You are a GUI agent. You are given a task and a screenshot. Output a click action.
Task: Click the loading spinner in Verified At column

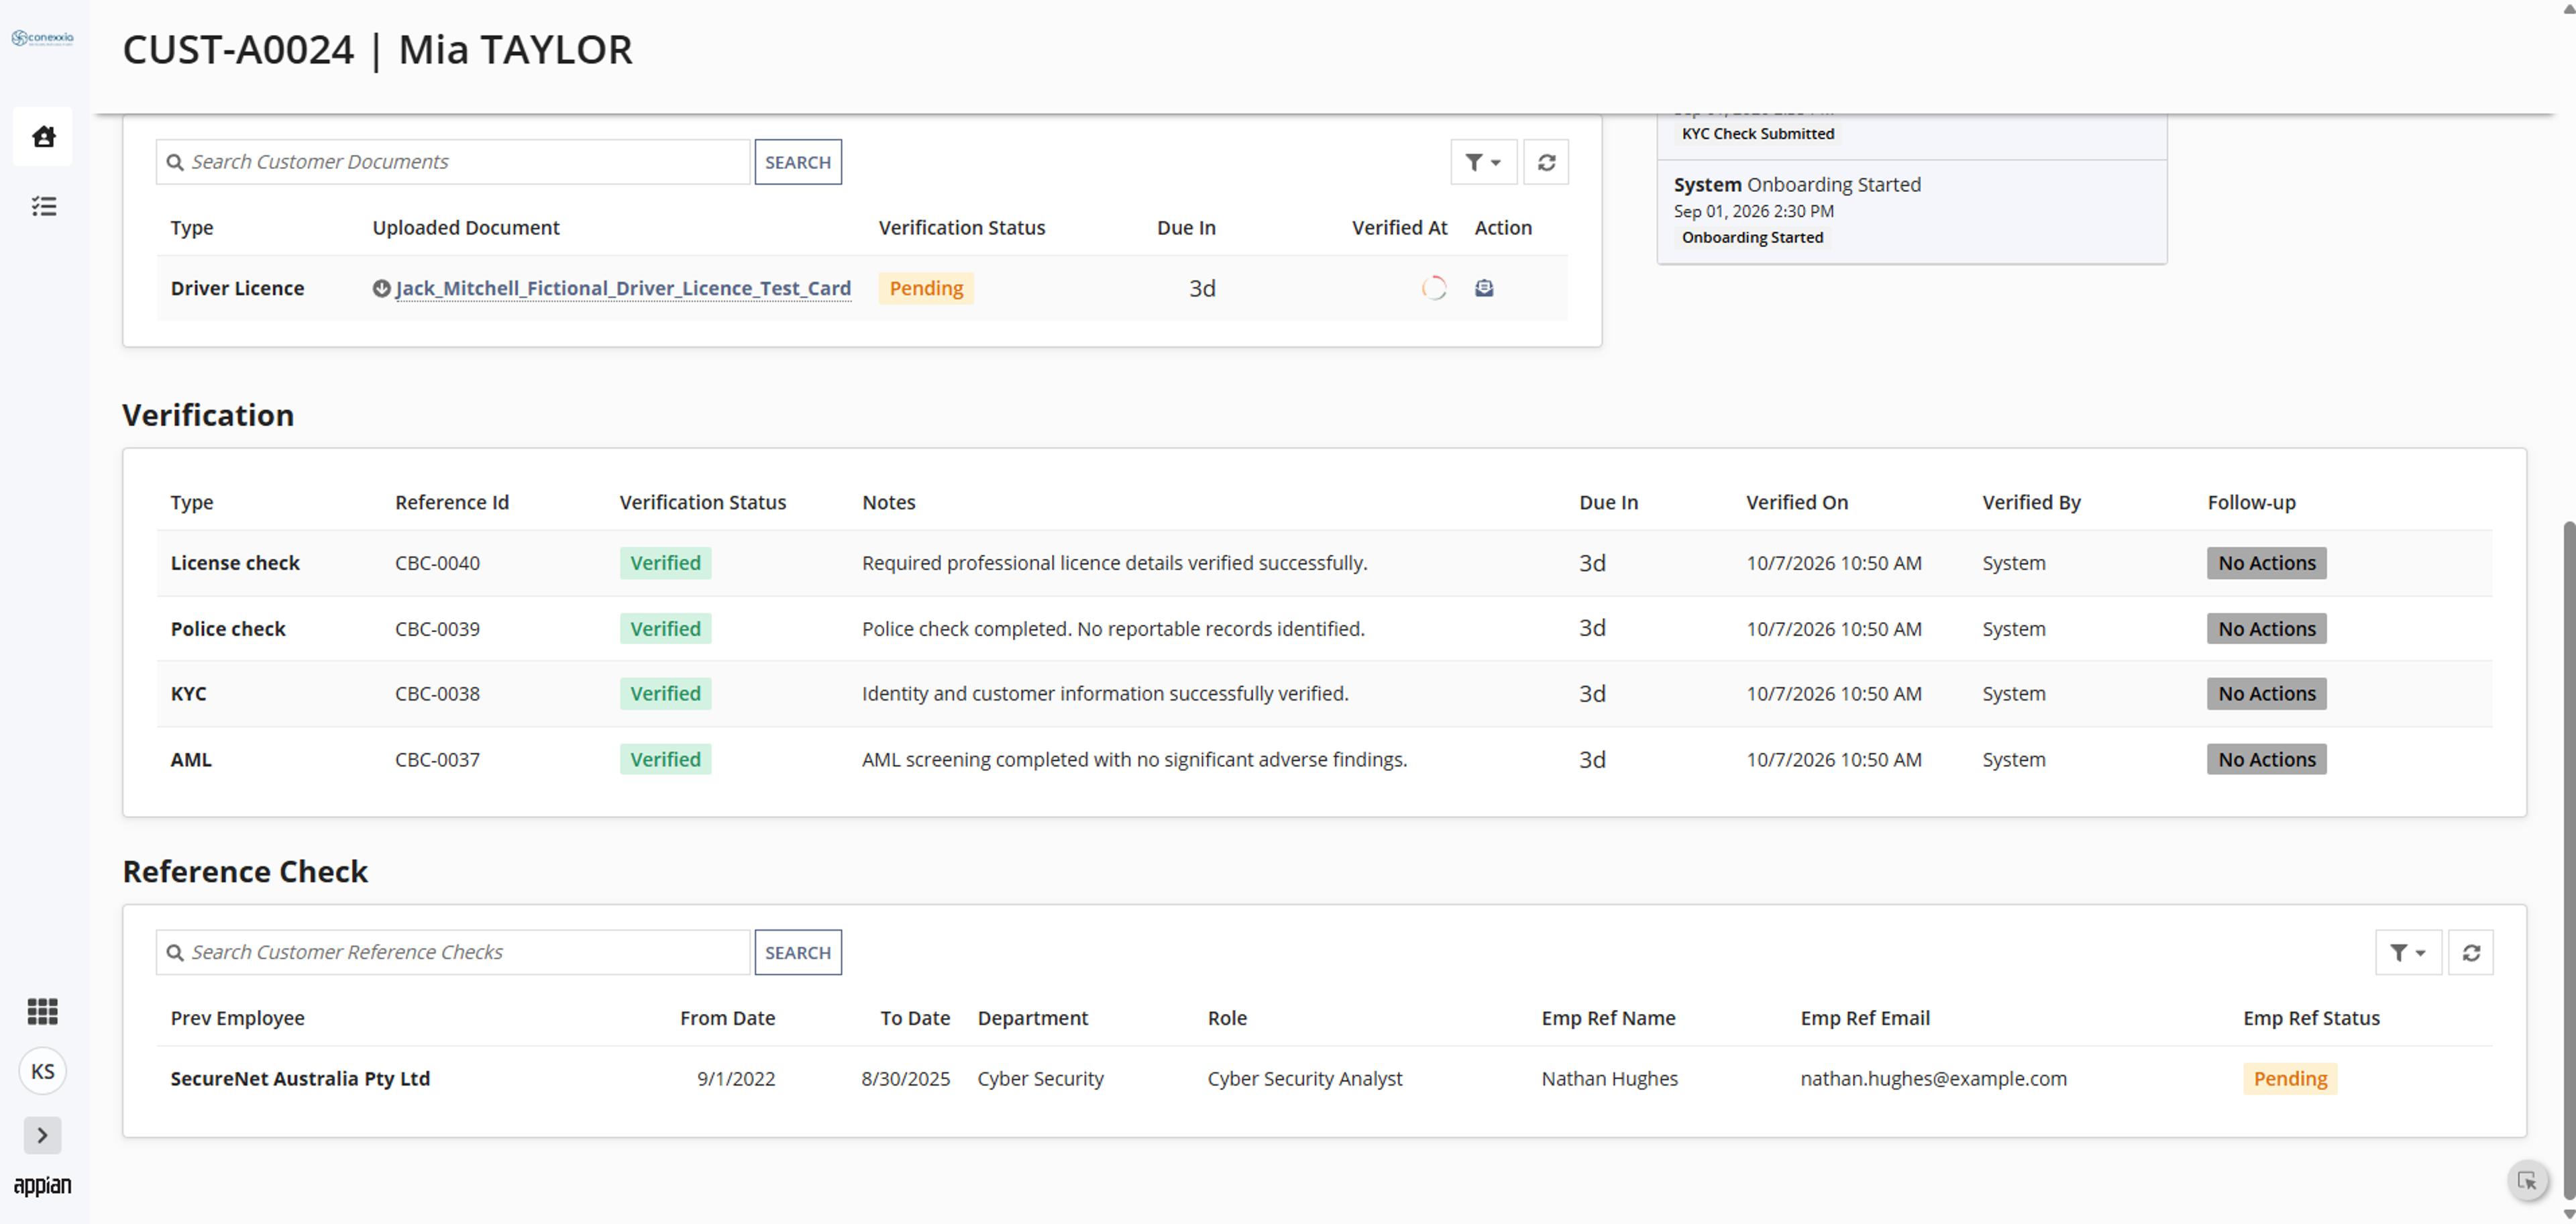point(1434,288)
